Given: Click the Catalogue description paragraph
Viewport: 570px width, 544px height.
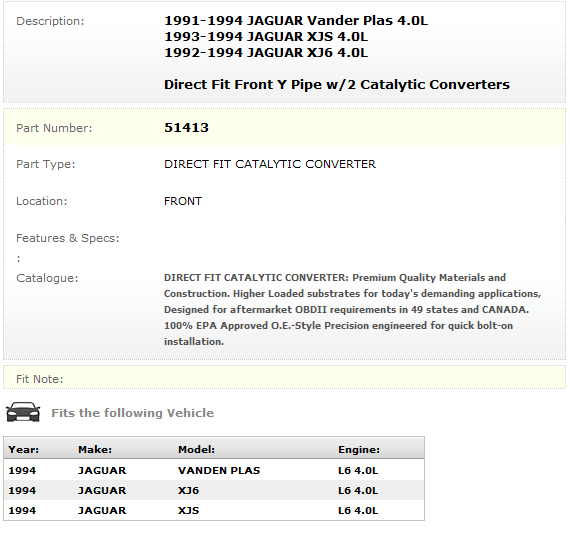Looking at the screenshot, I should pos(352,309).
